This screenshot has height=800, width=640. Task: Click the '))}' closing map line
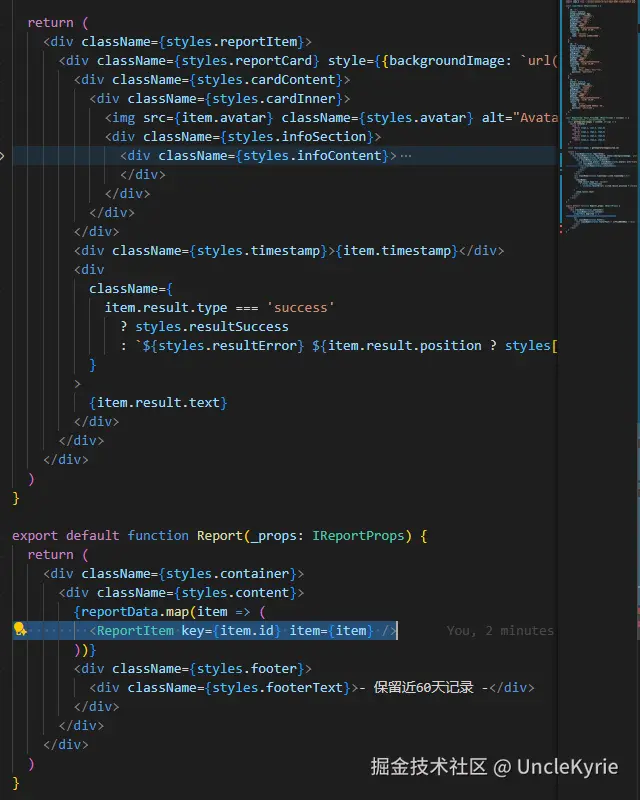tap(85, 649)
